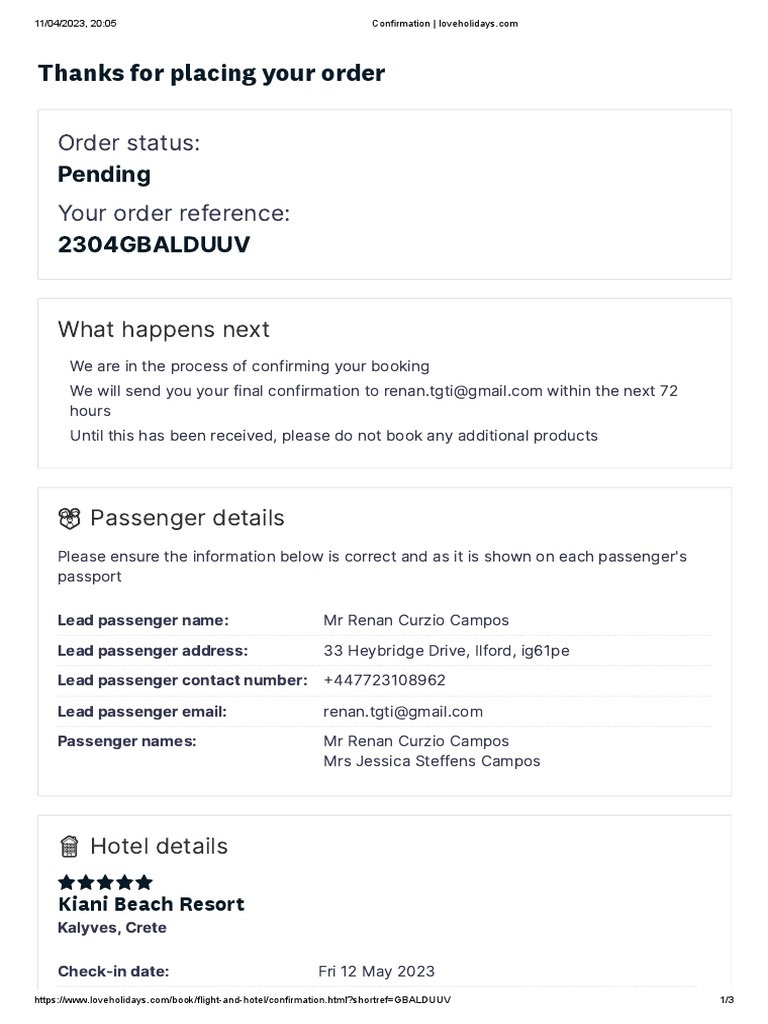Click the page title Thanks for placing your order

[x=211, y=73]
